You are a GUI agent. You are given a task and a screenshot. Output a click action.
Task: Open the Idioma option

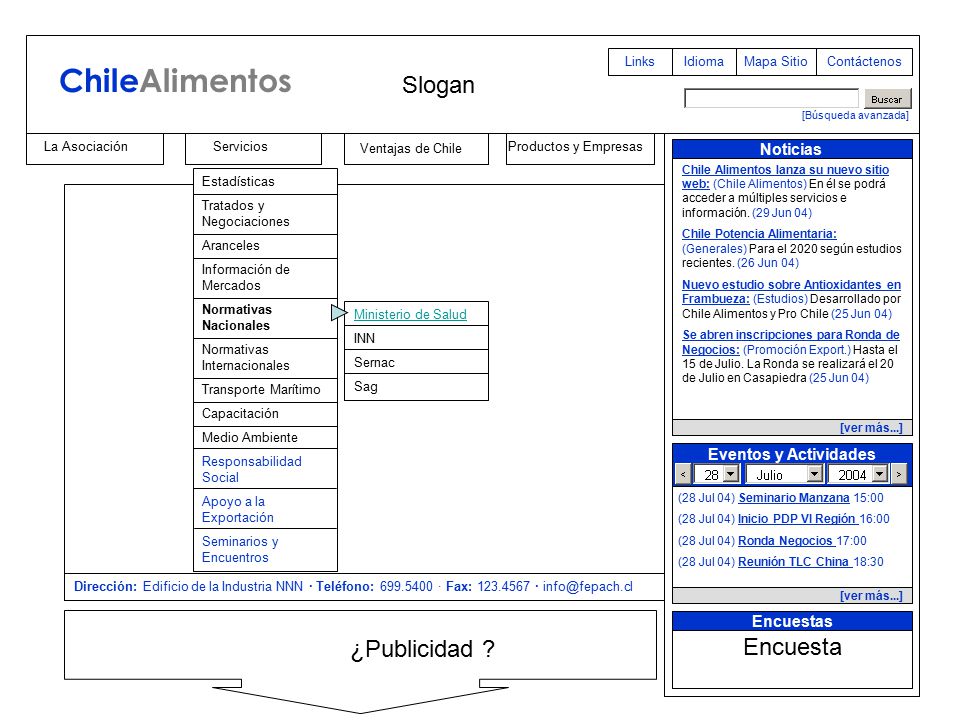coord(704,62)
